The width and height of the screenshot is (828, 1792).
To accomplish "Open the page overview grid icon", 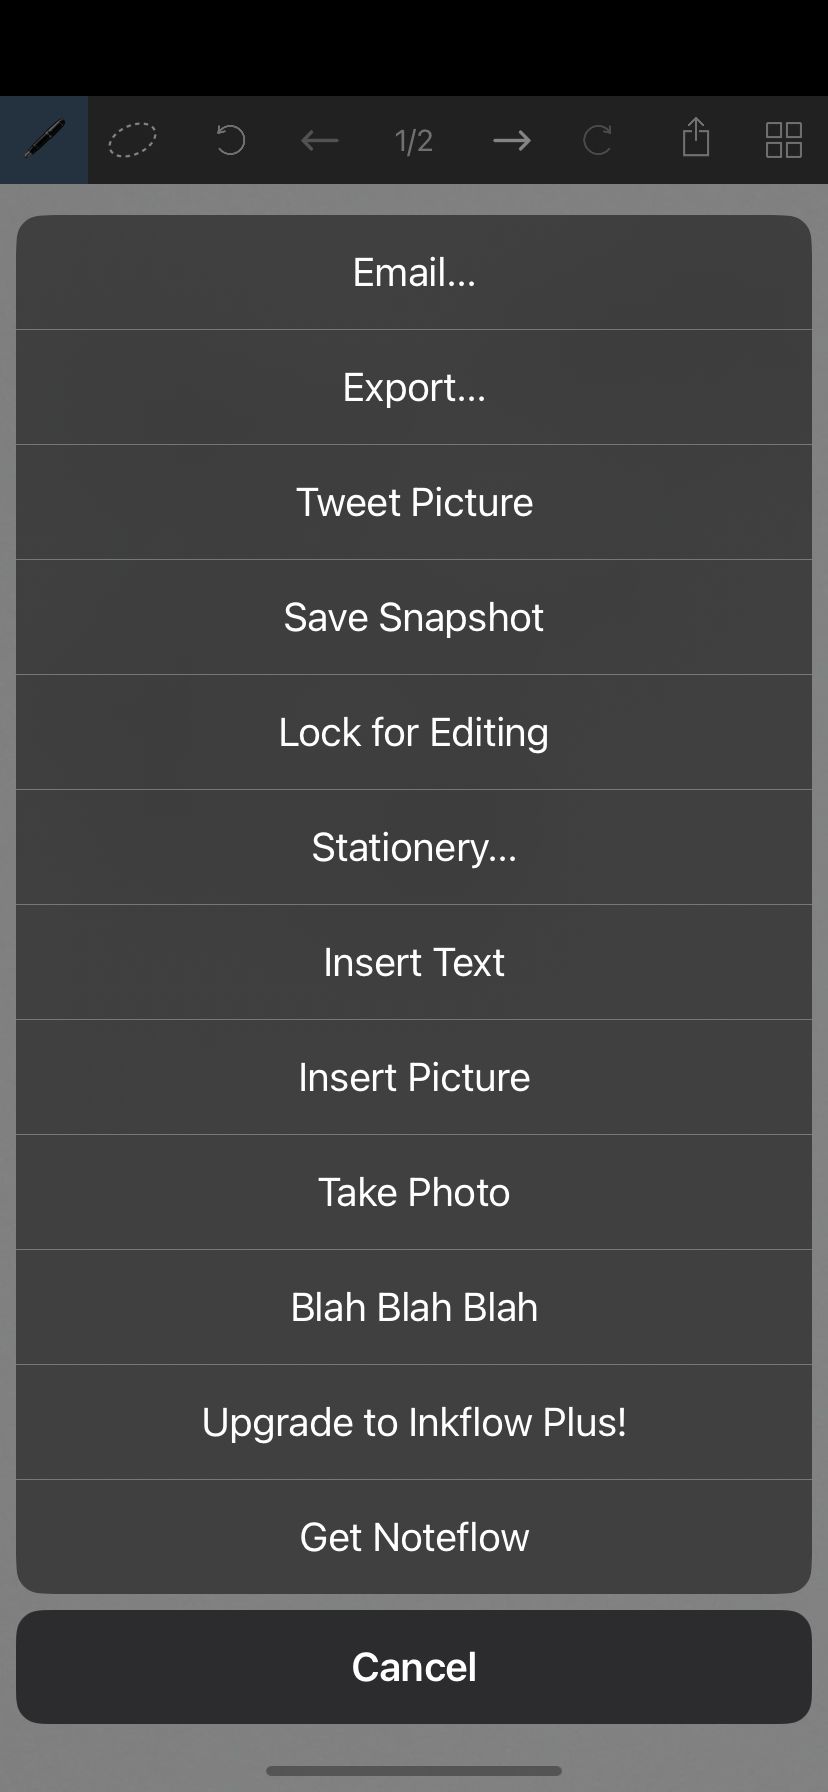I will tap(783, 140).
